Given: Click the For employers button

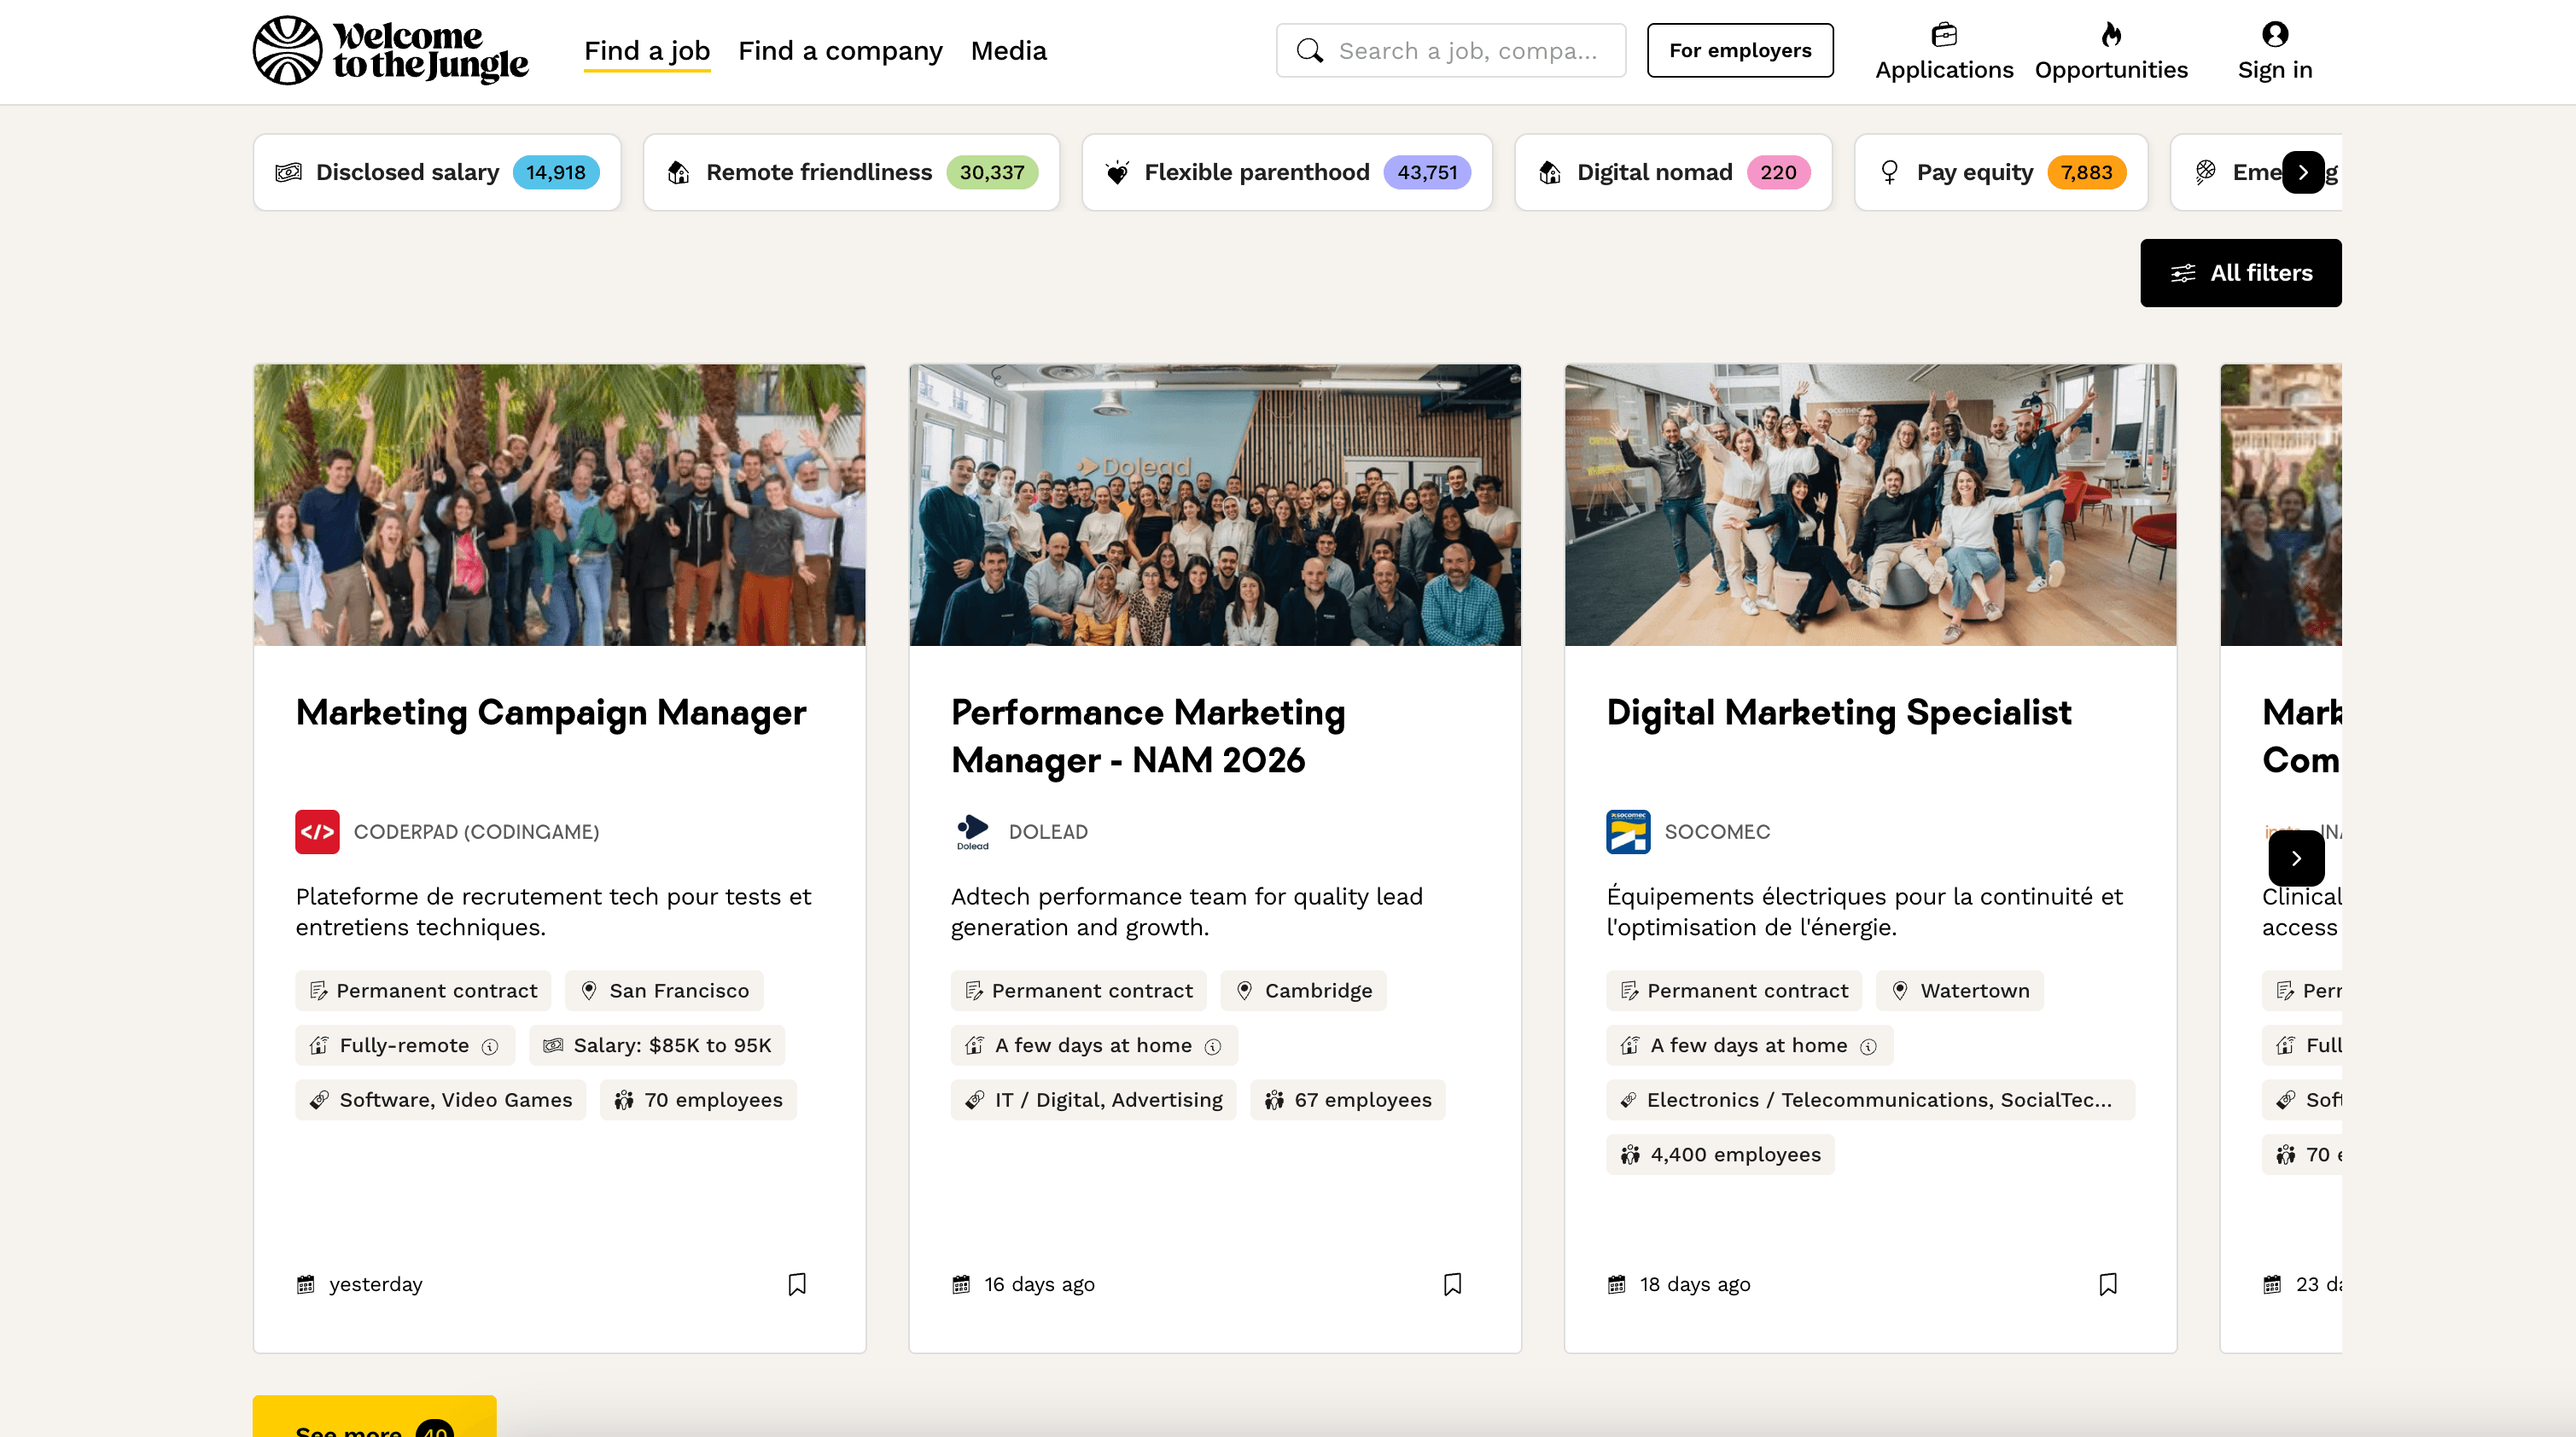Looking at the screenshot, I should (x=1739, y=50).
